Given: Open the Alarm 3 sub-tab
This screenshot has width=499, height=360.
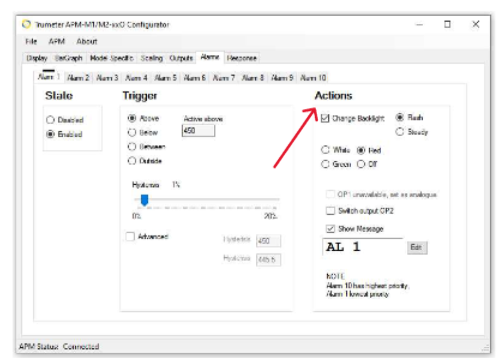Looking at the screenshot, I should pyautogui.click(x=107, y=78).
